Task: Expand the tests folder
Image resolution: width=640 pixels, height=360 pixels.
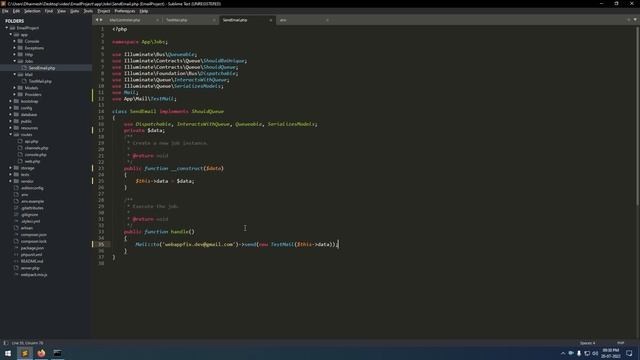Action: pyautogui.click(x=11, y=175)
